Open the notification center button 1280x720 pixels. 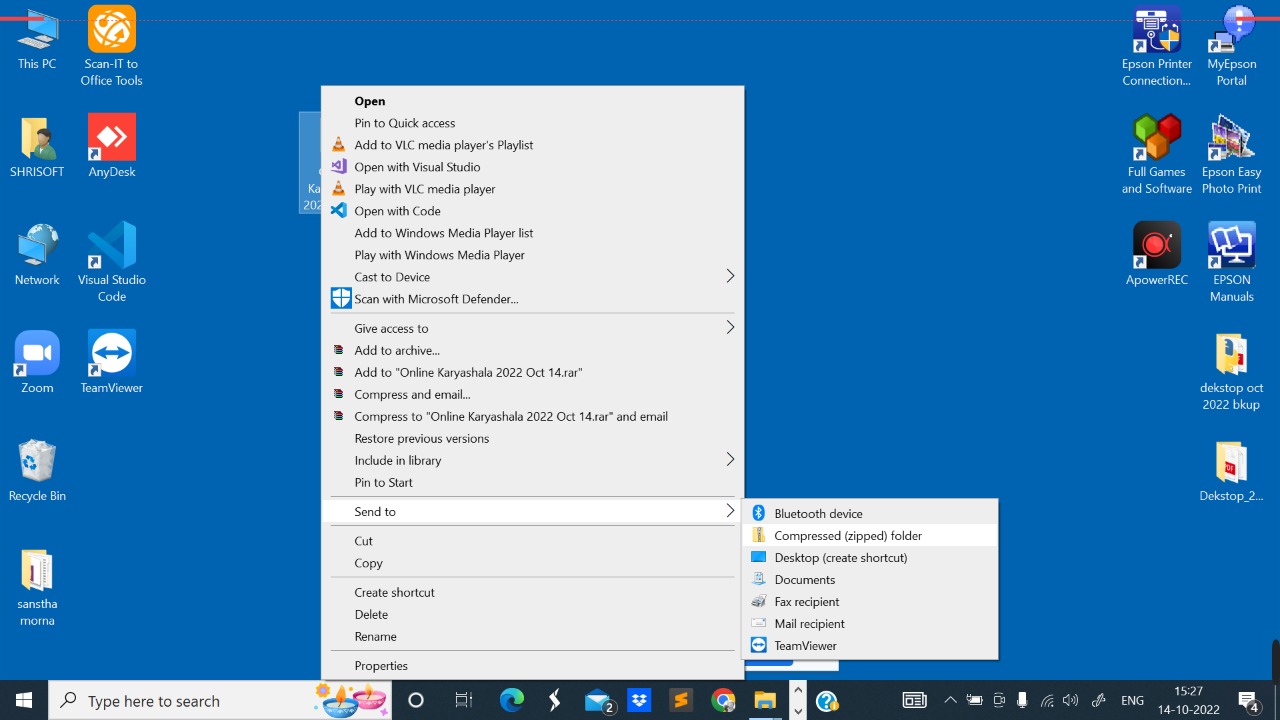tap(1248, 700)
